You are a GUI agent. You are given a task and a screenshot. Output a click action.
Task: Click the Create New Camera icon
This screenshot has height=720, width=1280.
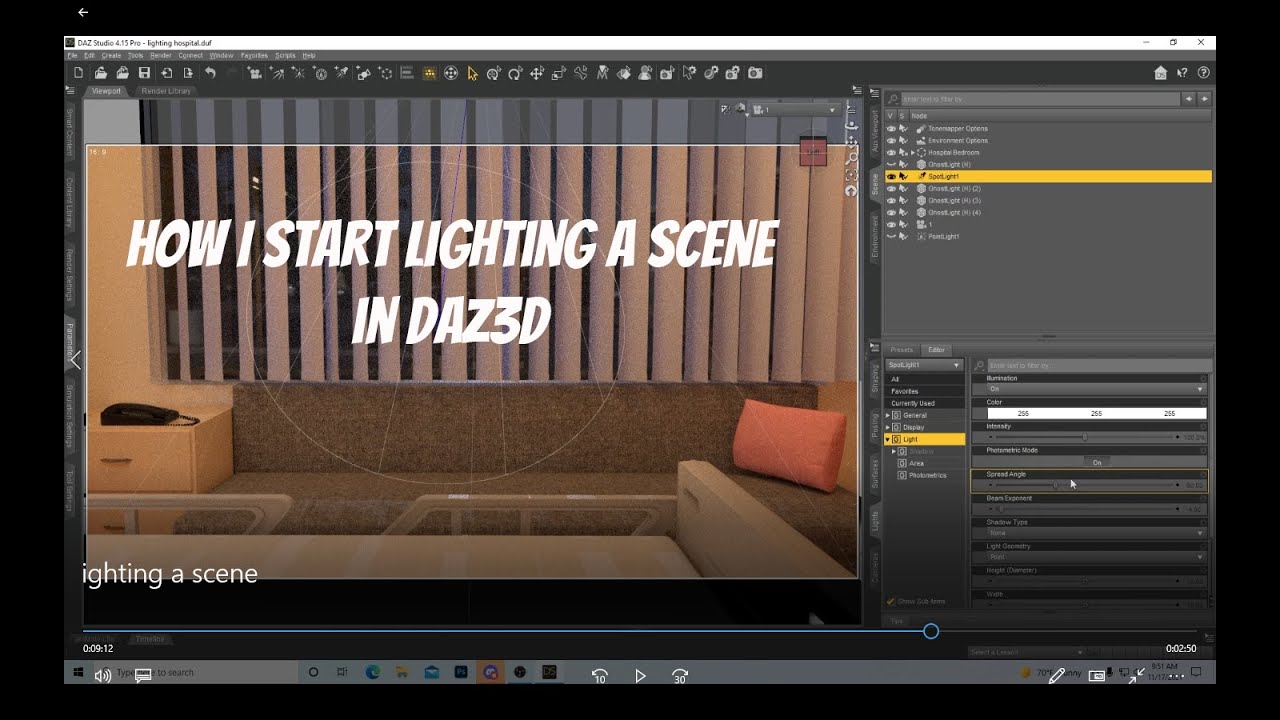click(256, 73)
